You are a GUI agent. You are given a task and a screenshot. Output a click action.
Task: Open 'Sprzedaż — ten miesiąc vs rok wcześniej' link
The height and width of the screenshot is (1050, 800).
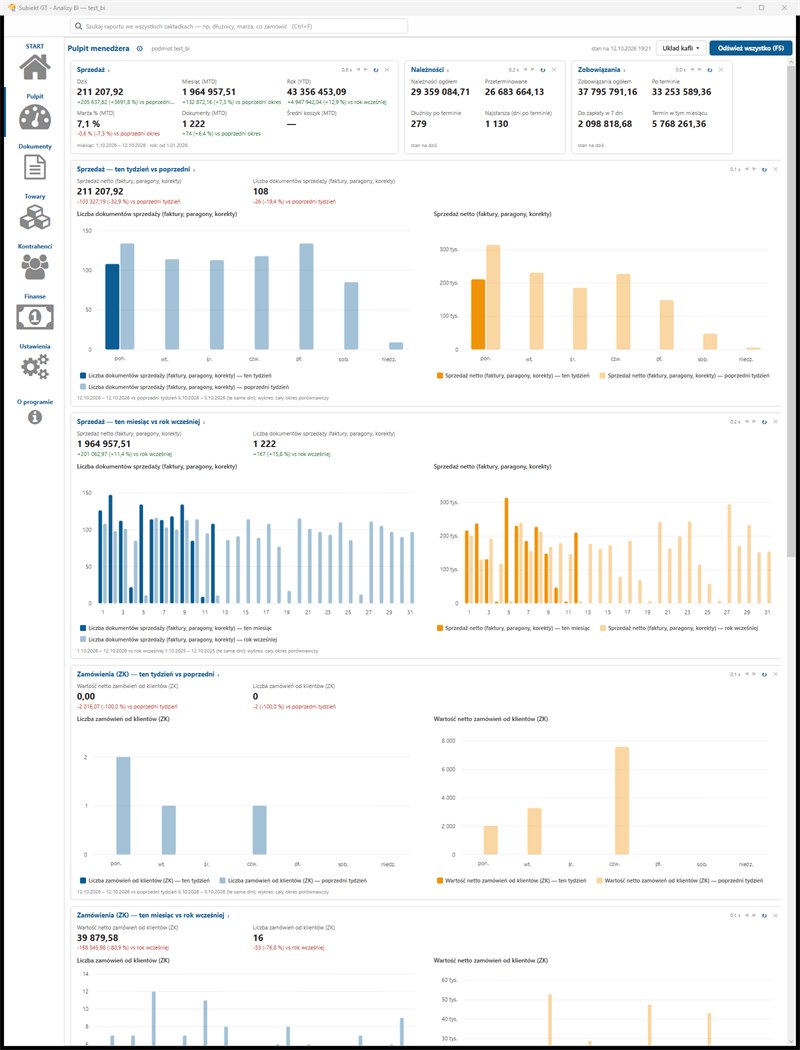139,422
